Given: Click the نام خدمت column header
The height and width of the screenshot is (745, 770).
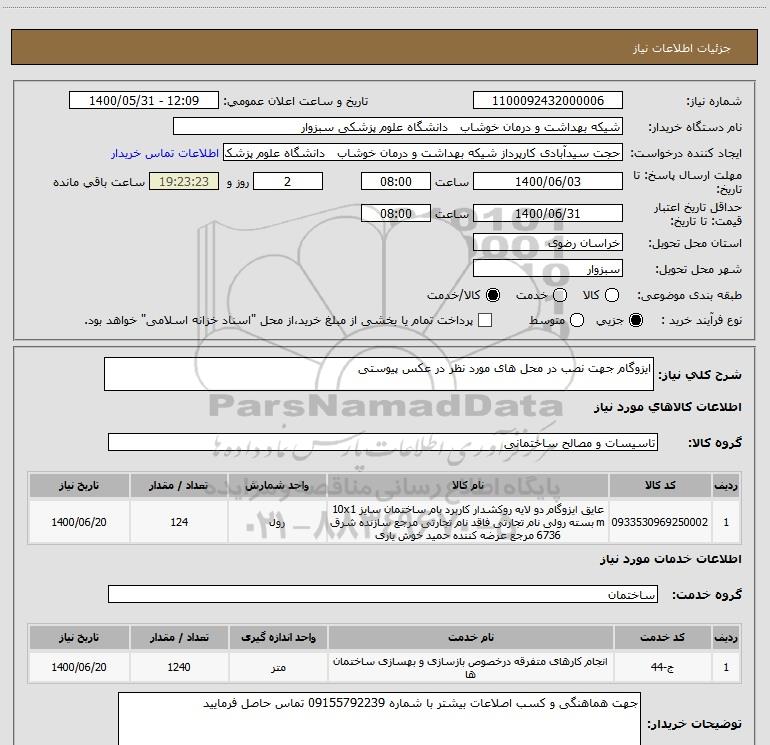Looking at the screenshot, I should (470, 637).
